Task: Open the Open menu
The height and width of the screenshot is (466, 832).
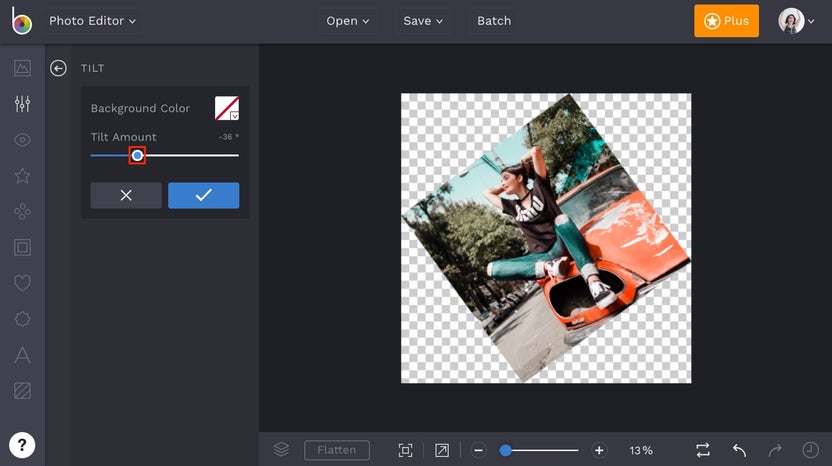Action: click(348, 21)
